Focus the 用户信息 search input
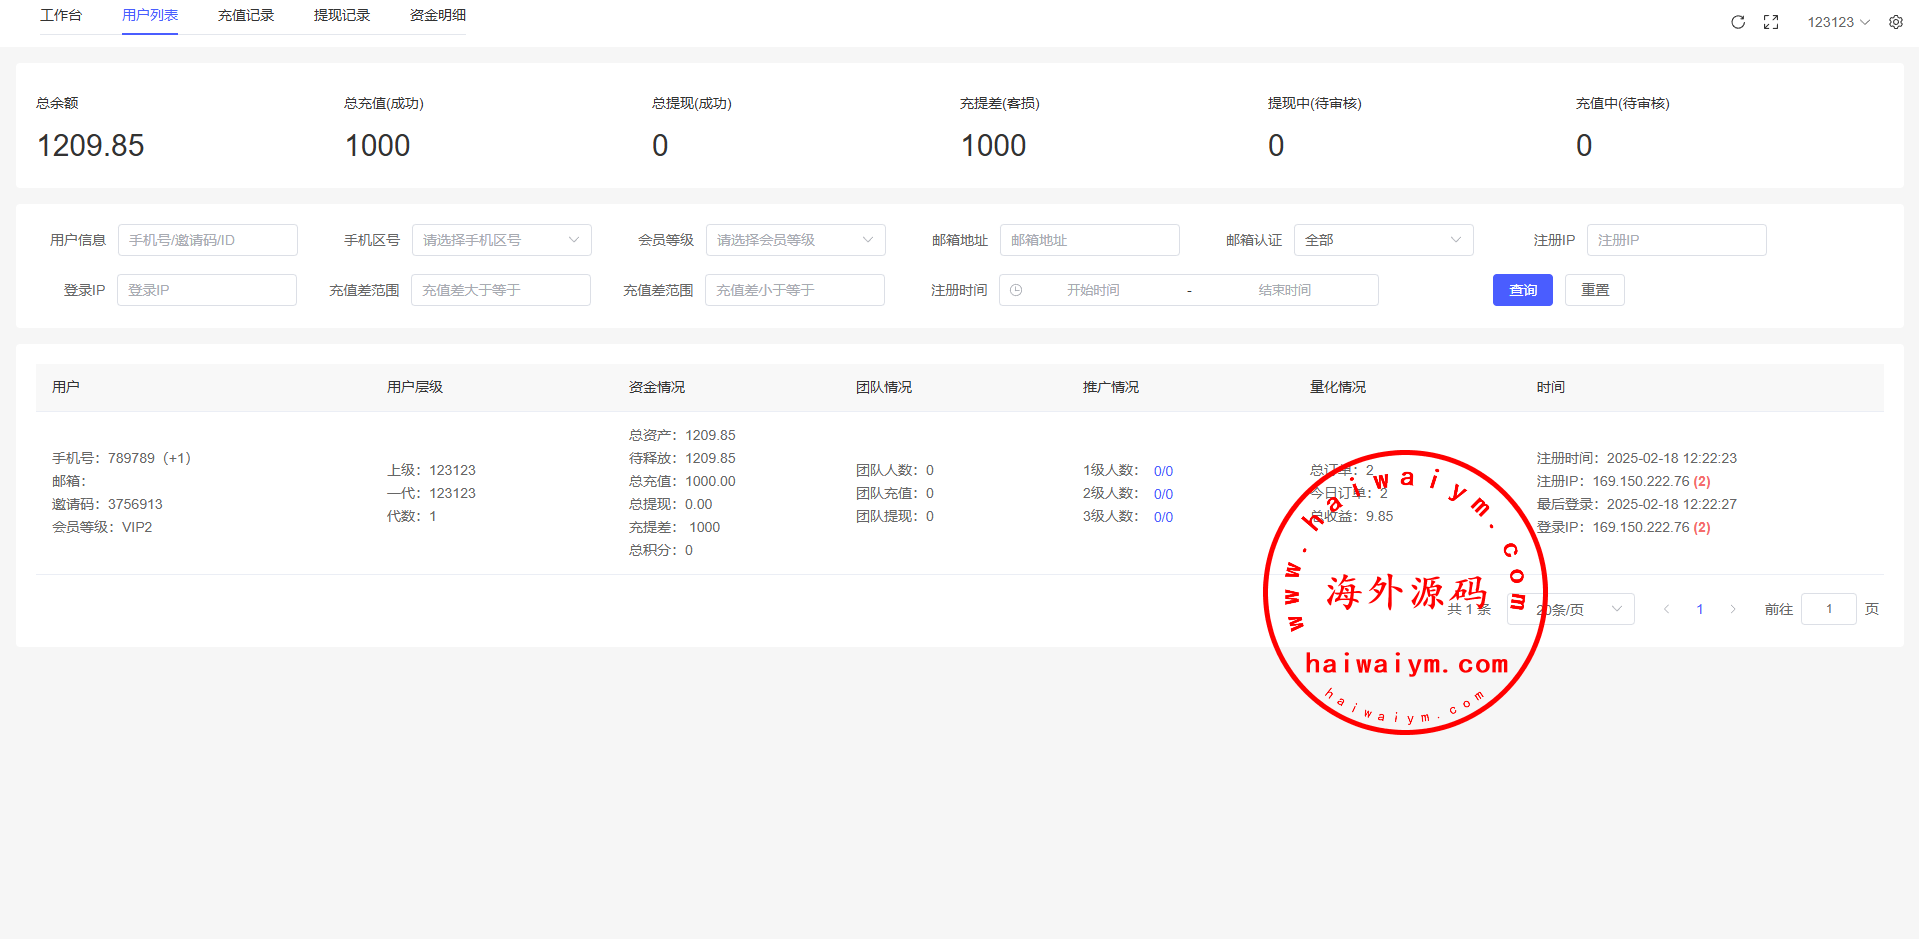The width and height of the screenshot is (1919, 939). [x=207, y=240]
